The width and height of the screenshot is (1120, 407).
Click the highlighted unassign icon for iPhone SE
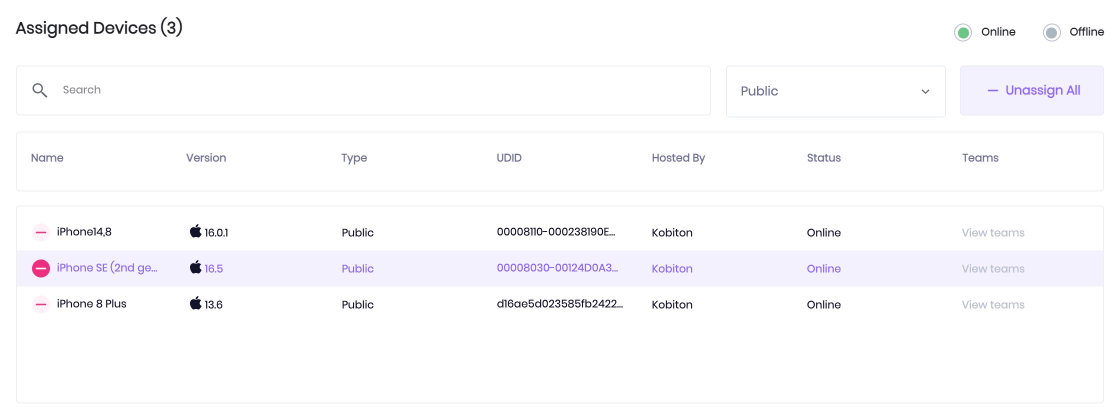click(41, 268)
